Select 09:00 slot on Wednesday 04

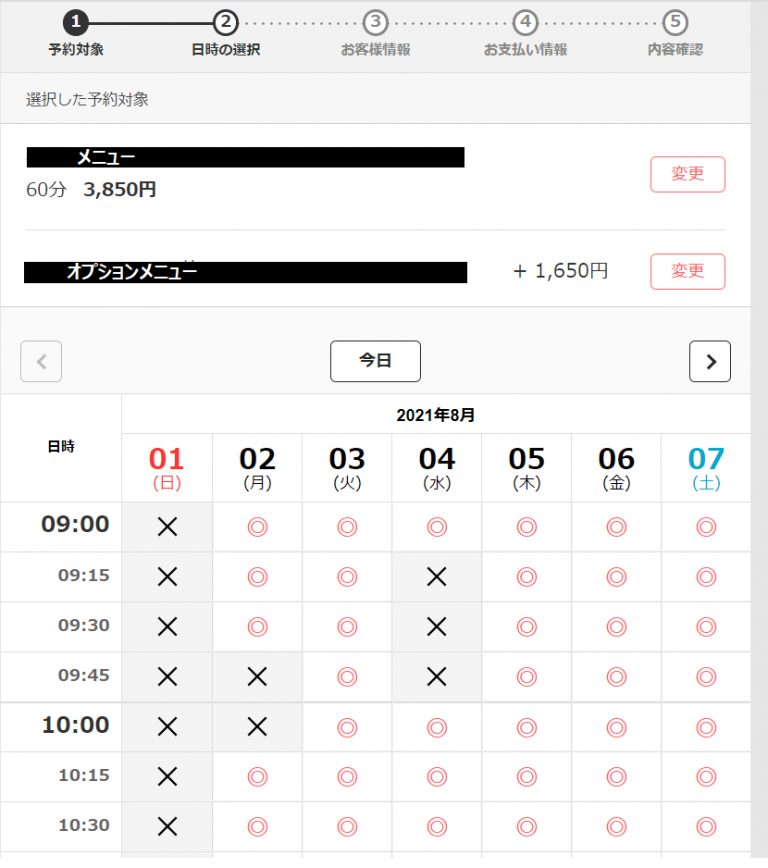tap(436, 527)
